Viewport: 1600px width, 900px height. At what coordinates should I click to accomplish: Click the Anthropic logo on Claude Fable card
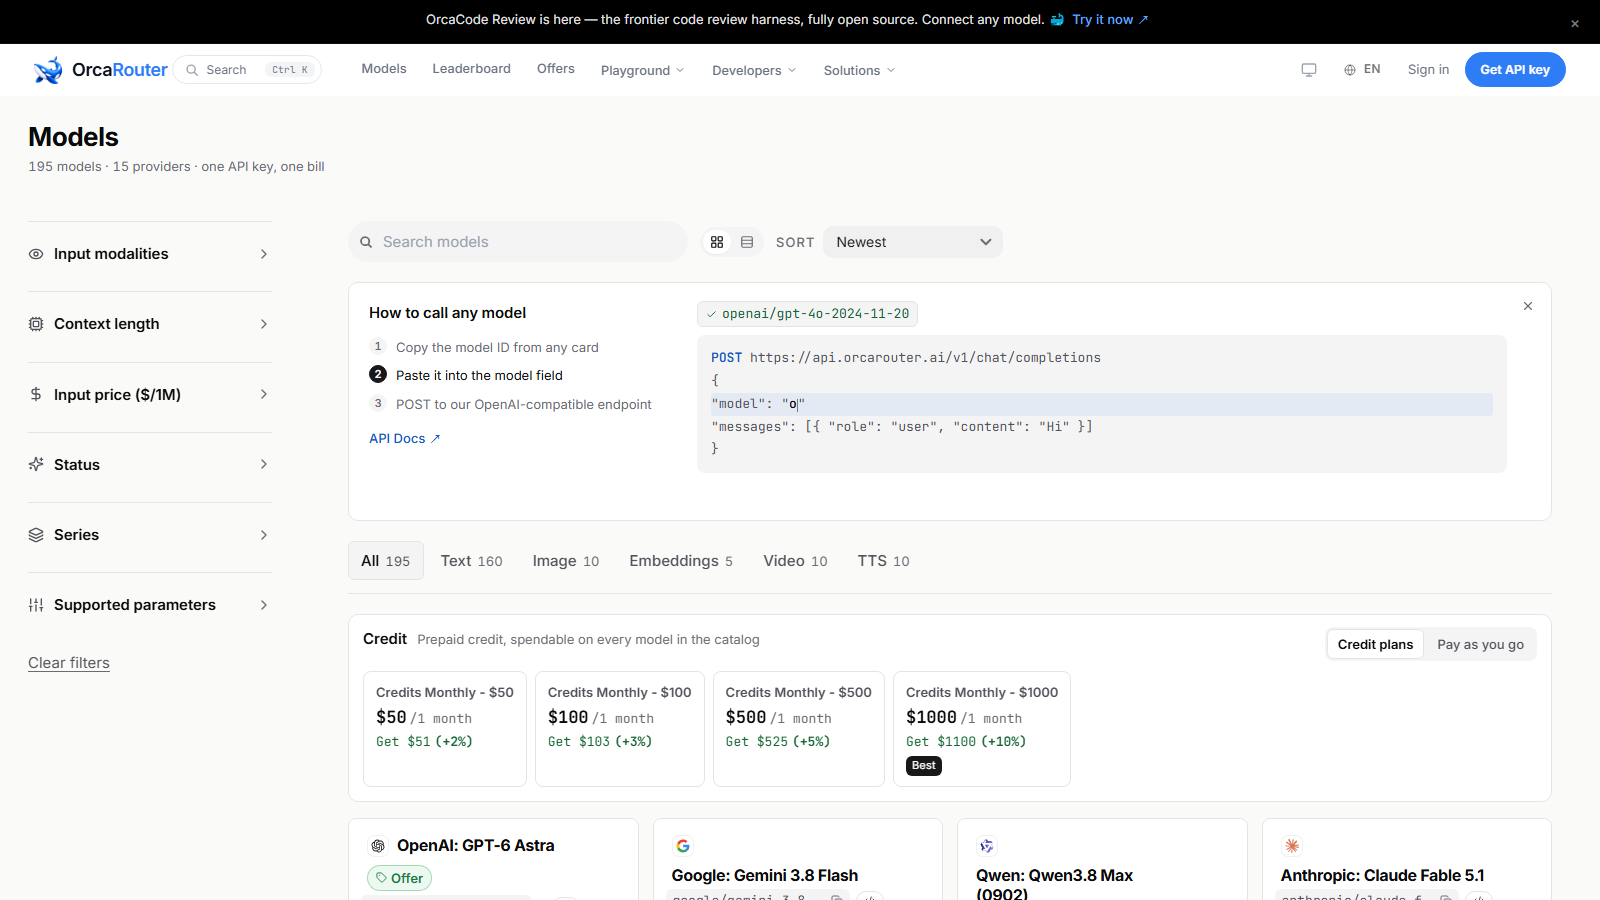1292,846
